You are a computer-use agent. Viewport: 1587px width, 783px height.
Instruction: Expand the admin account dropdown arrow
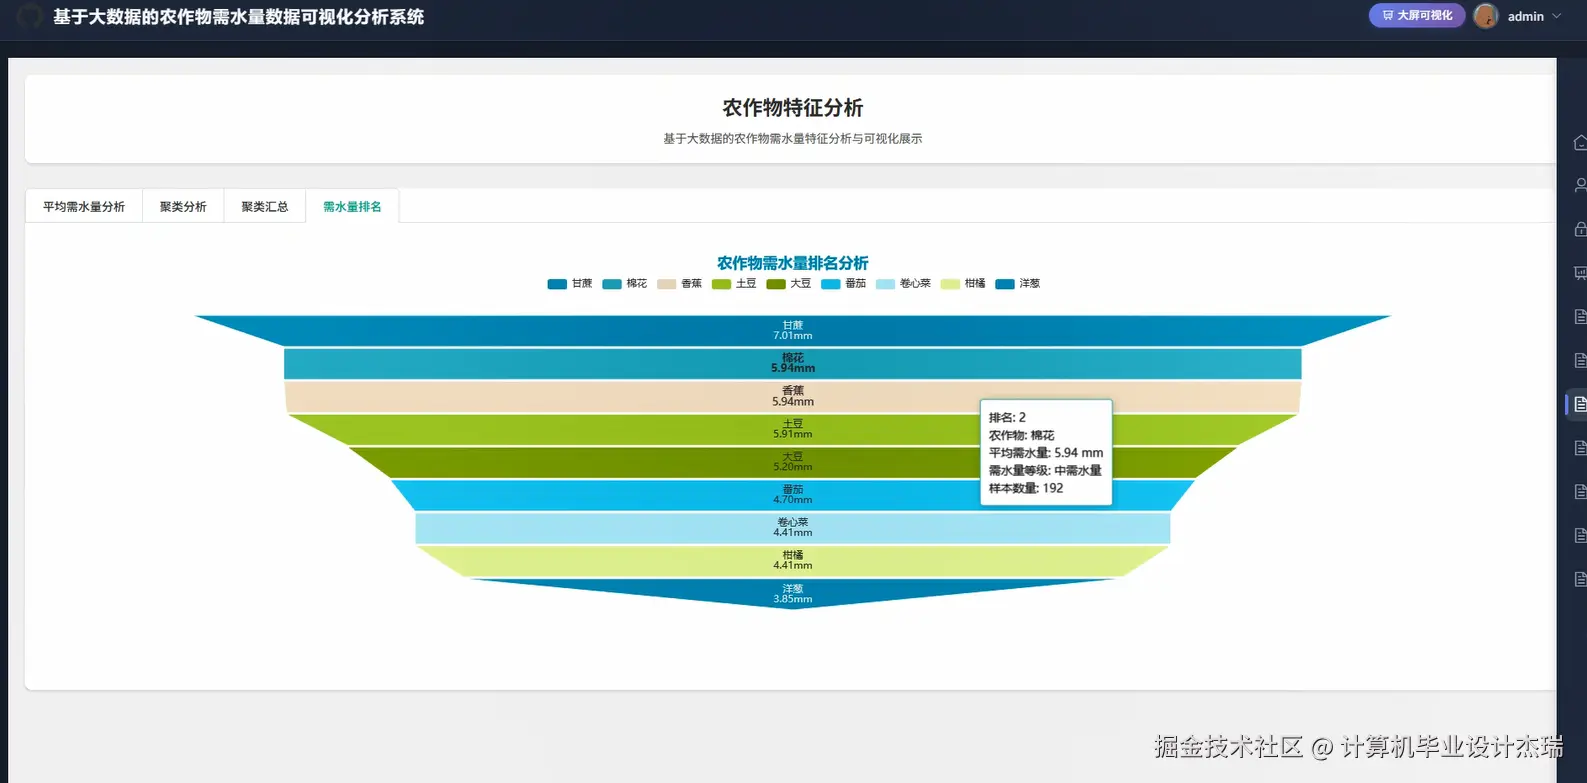click(x=1557, y=16)
